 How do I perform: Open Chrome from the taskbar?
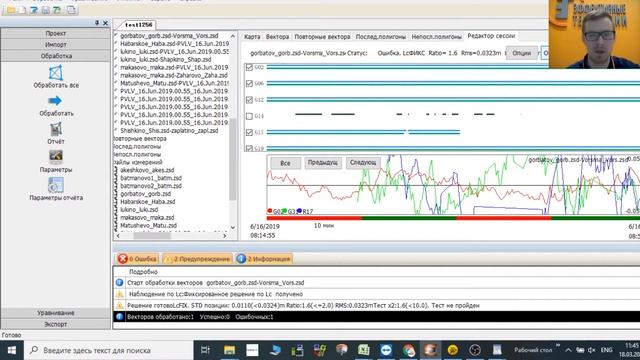pos(408,350)
